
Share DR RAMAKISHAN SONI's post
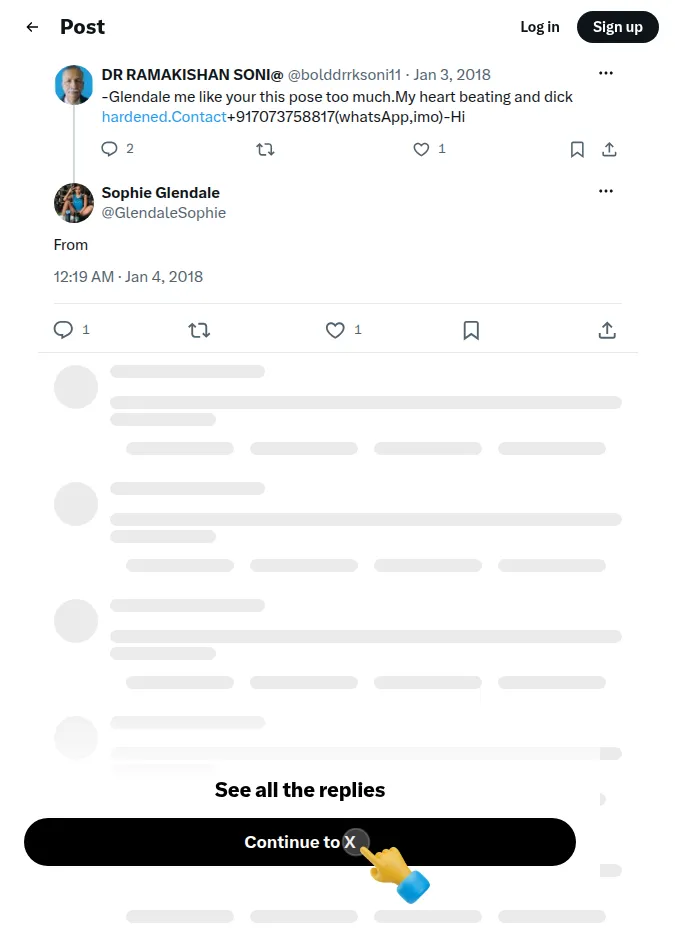(x=609, y=149)
